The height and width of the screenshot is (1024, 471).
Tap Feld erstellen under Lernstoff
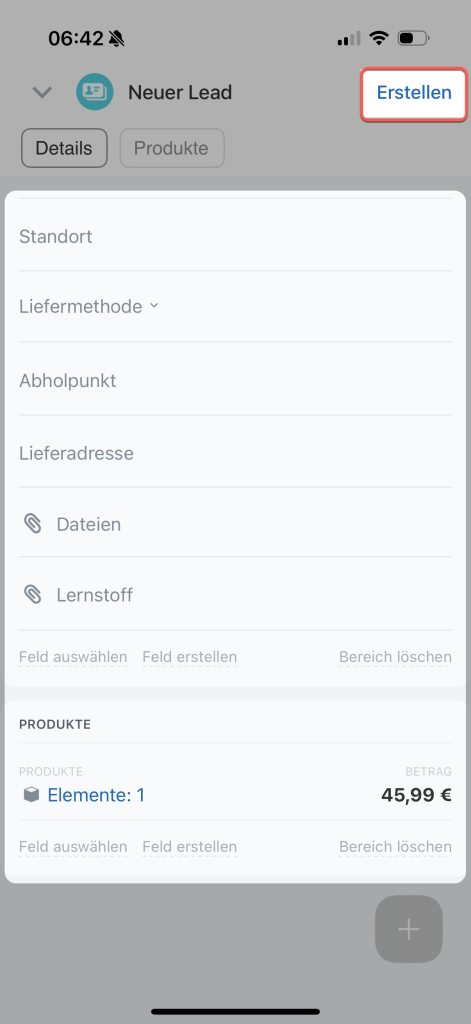[189, 656]
